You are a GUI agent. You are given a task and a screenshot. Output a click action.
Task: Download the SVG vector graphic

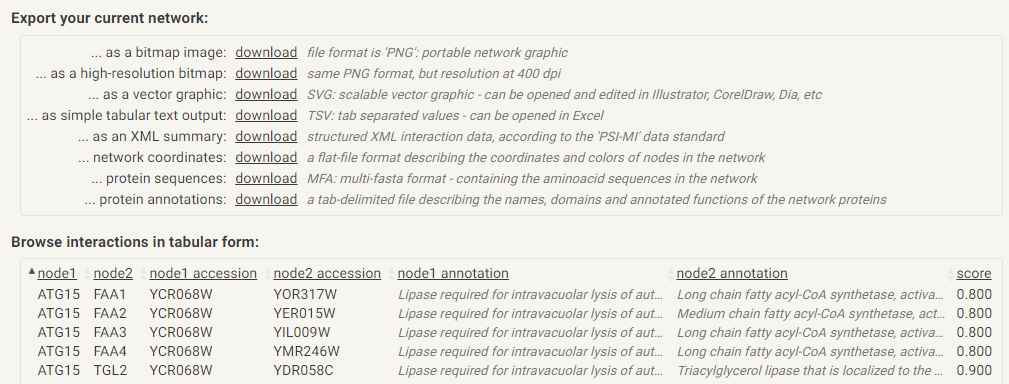tap(266, 95)
